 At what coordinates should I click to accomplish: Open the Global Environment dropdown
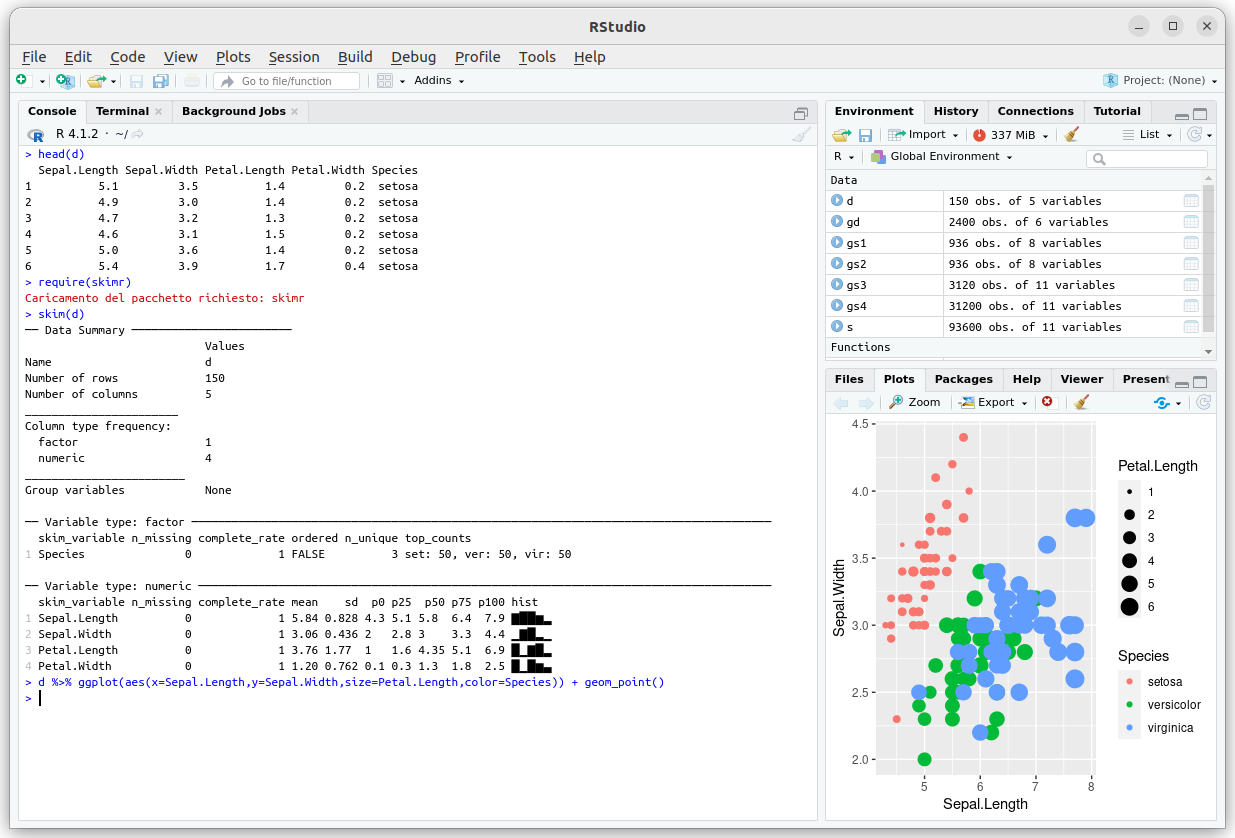point(941,157)
